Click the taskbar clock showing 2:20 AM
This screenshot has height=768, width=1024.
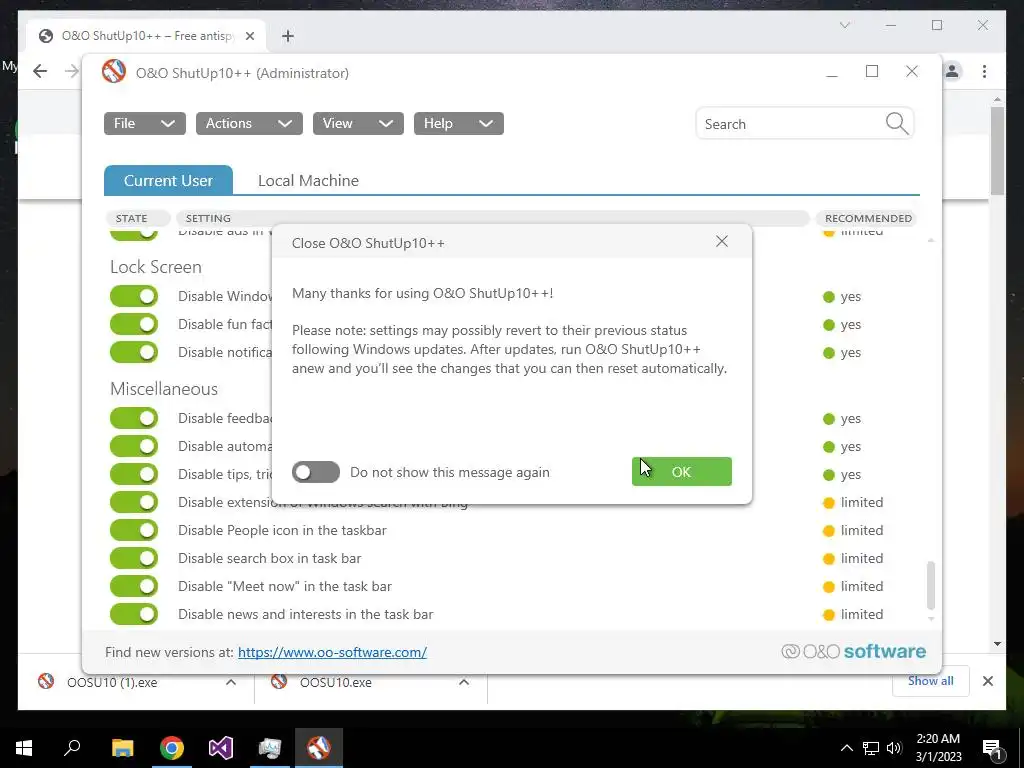[x=938, y=748]
